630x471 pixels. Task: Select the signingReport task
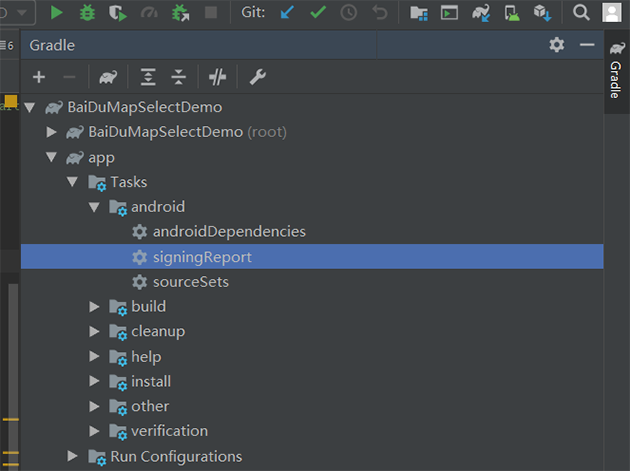pos(201,257)
